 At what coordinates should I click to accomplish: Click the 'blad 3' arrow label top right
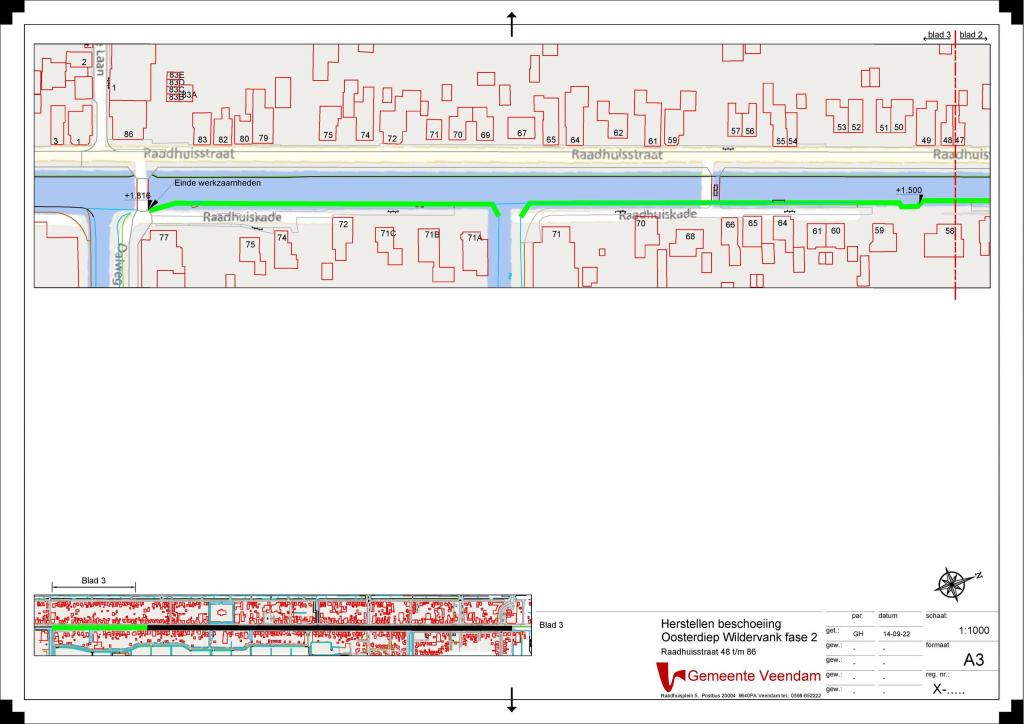tap(938, 35)
